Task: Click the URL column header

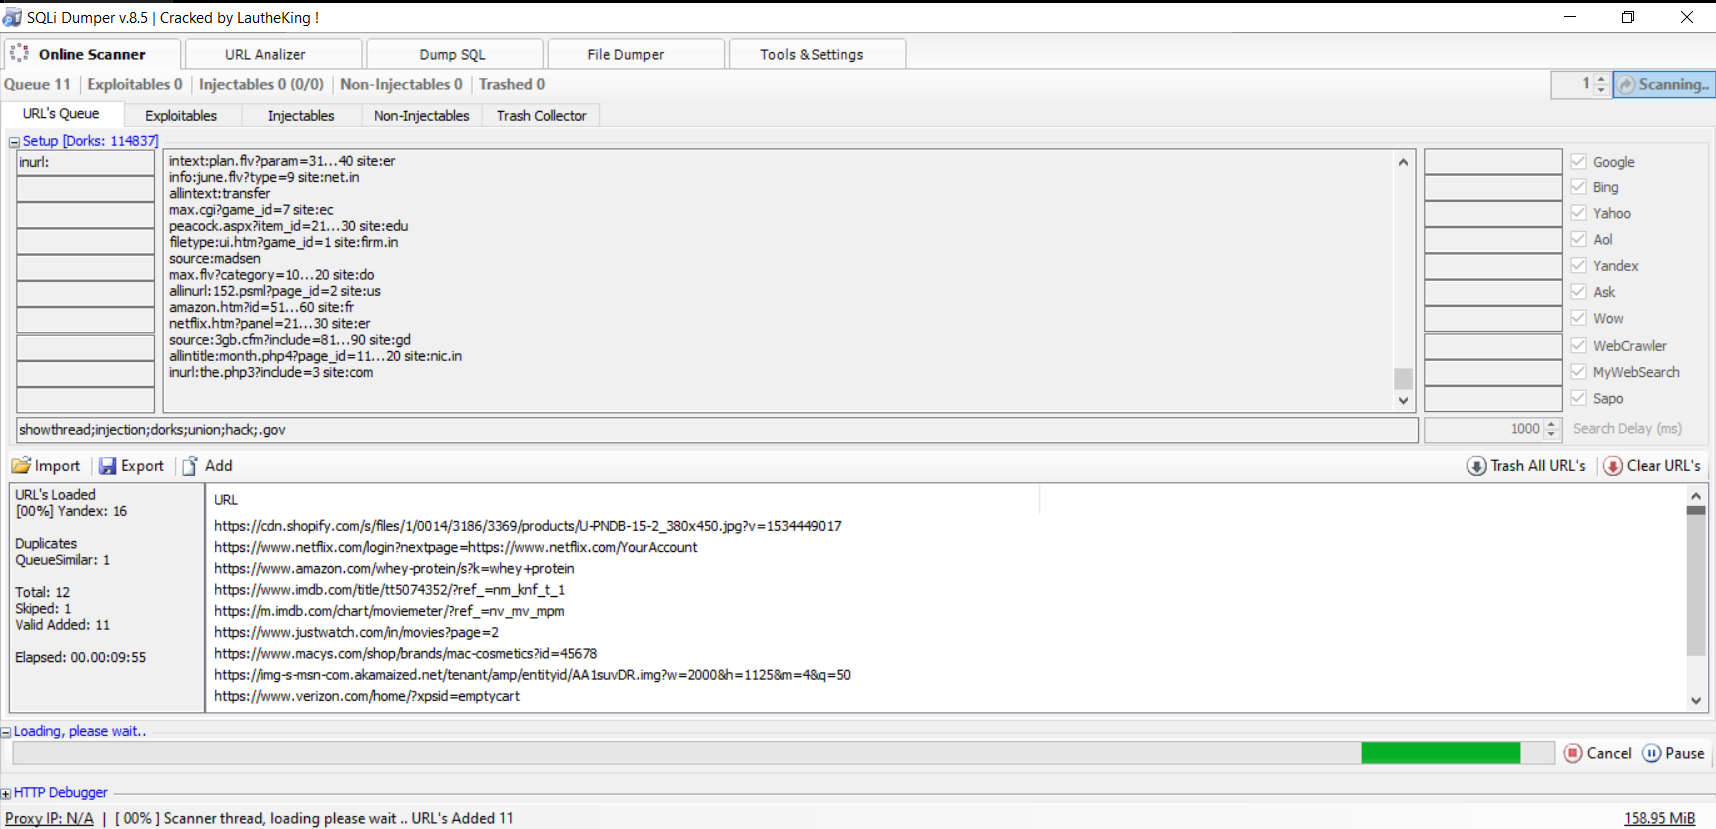Action: pos(623,500)
